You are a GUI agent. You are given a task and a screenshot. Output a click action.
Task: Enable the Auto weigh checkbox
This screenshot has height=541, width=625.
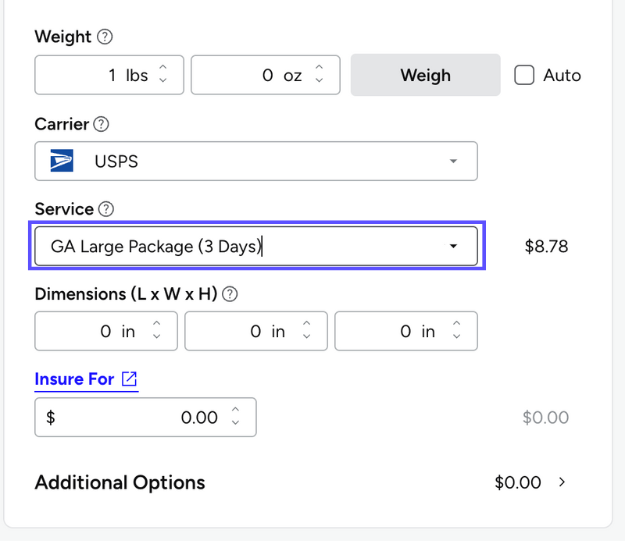click(x=524, y=75)
